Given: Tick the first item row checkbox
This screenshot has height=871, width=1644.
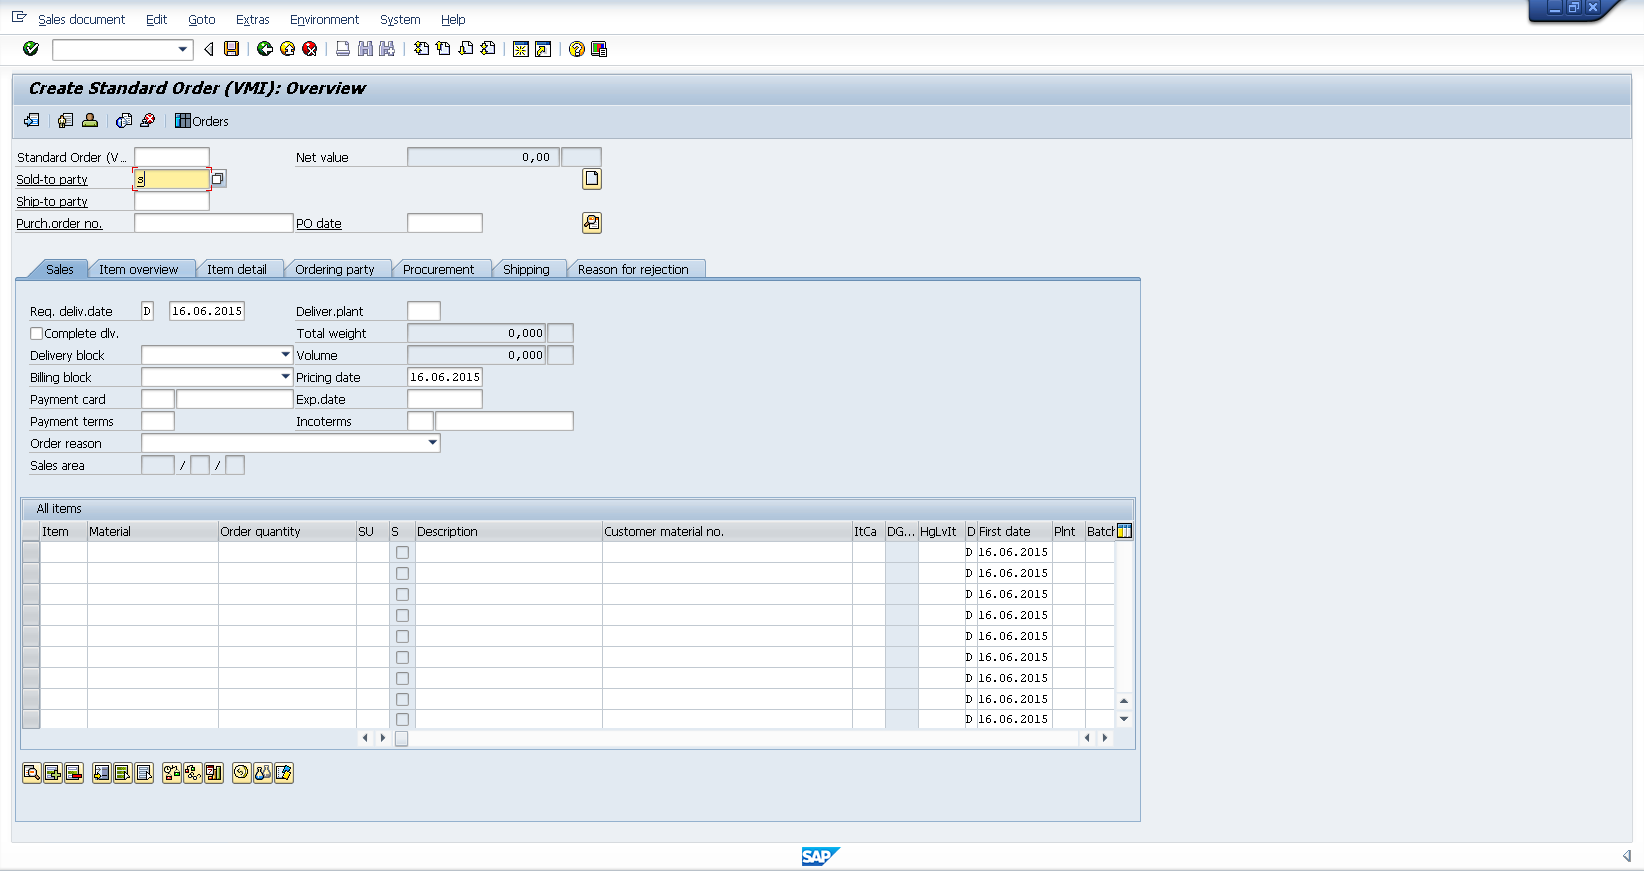Looking at the screenshot, I should pos(402,553).
